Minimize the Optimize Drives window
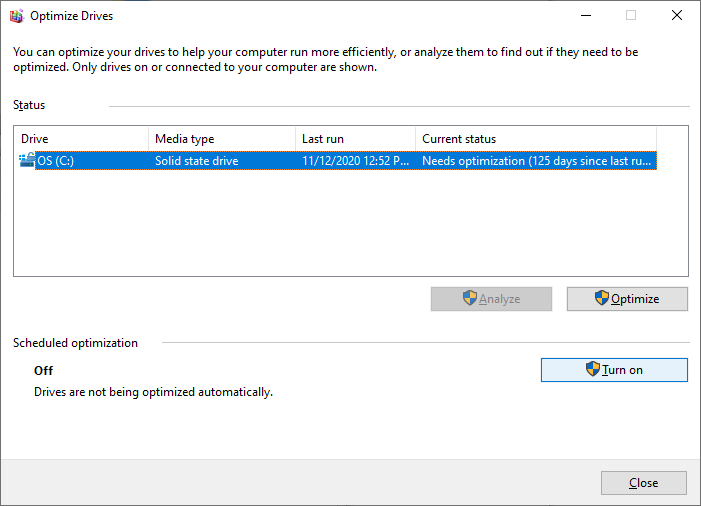Screen dimensions: 701x506 (585, 16)
